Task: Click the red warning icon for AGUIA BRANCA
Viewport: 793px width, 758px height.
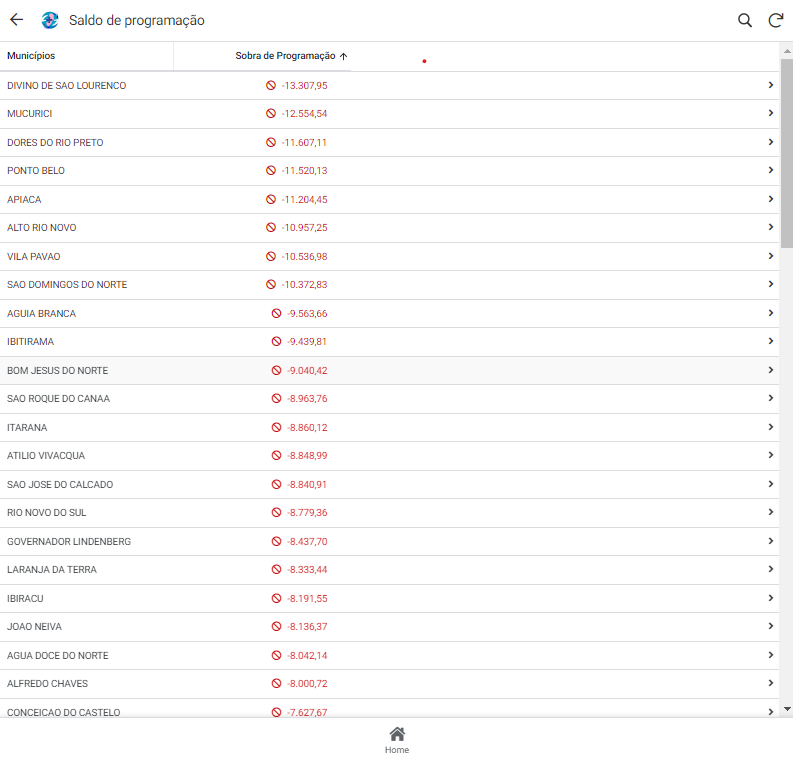Action: pyautogui.click(x=277, y=314)
